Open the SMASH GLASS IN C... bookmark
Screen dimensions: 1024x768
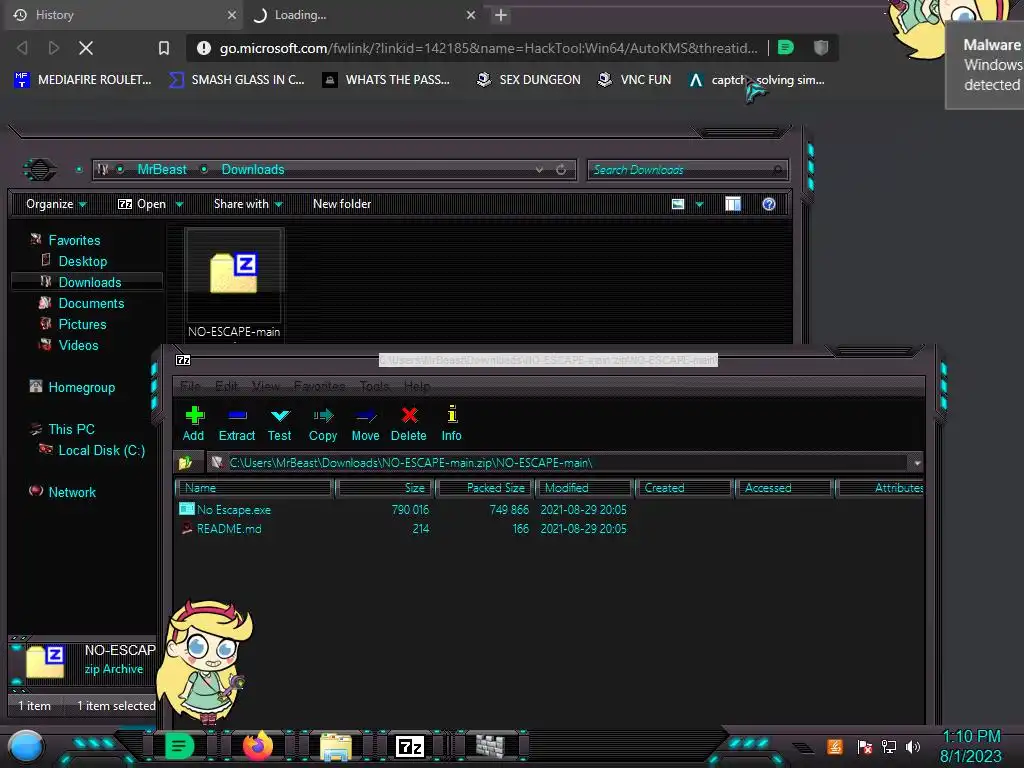(236, 80)
